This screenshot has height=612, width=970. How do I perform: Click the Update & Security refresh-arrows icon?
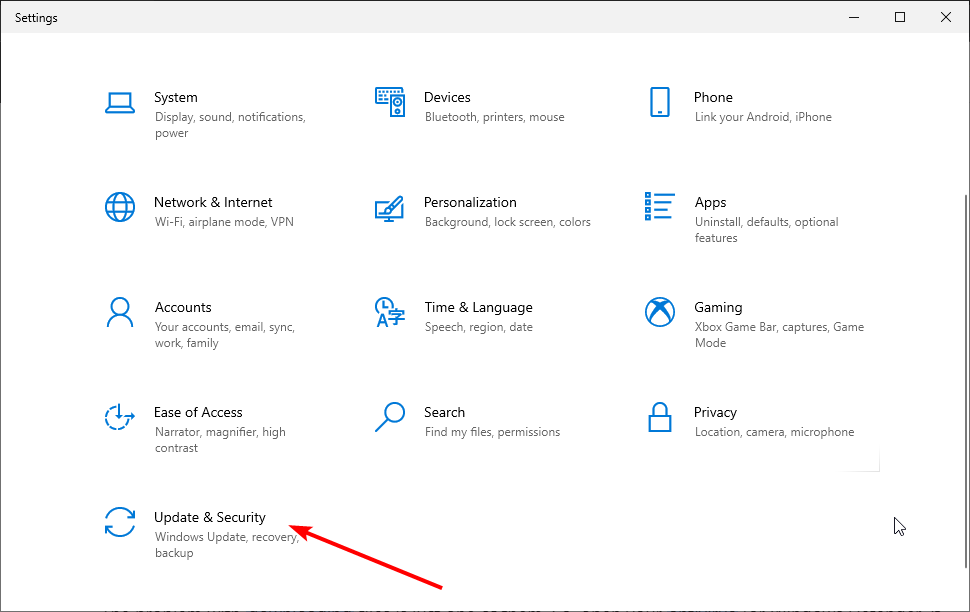(120, 522)
